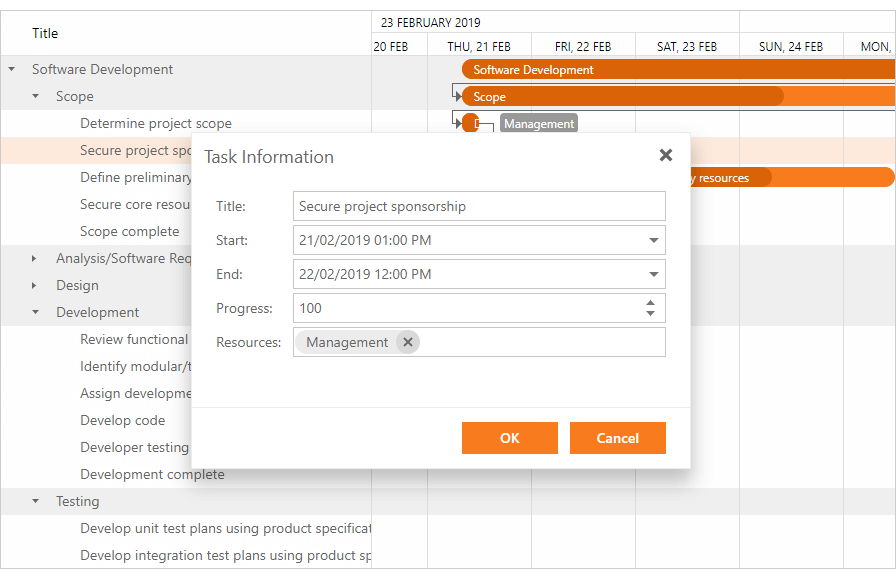Edit the Title text field
Viewport: 896px width, 579px height.
tap(478, 206)
